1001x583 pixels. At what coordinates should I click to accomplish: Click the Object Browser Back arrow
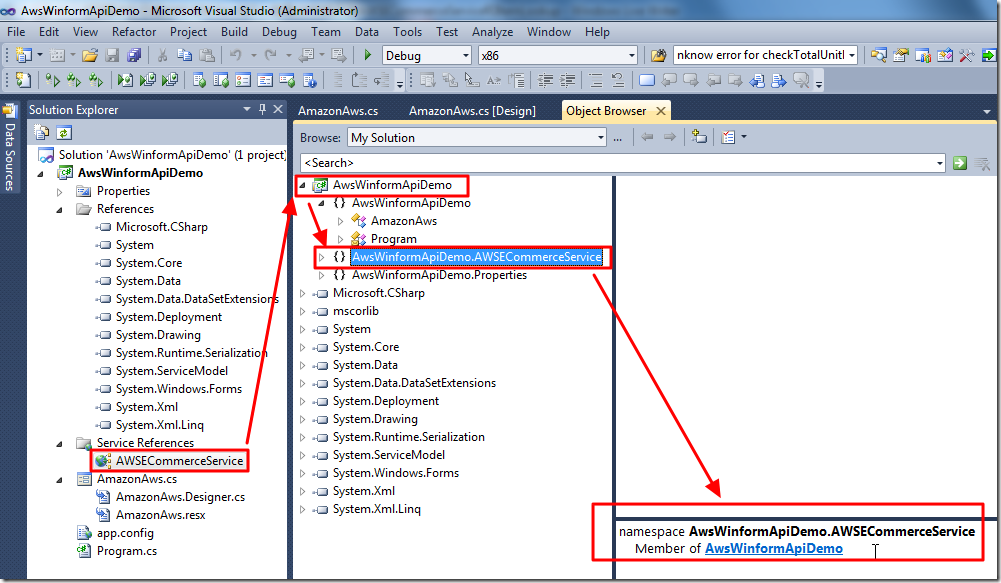647,137
